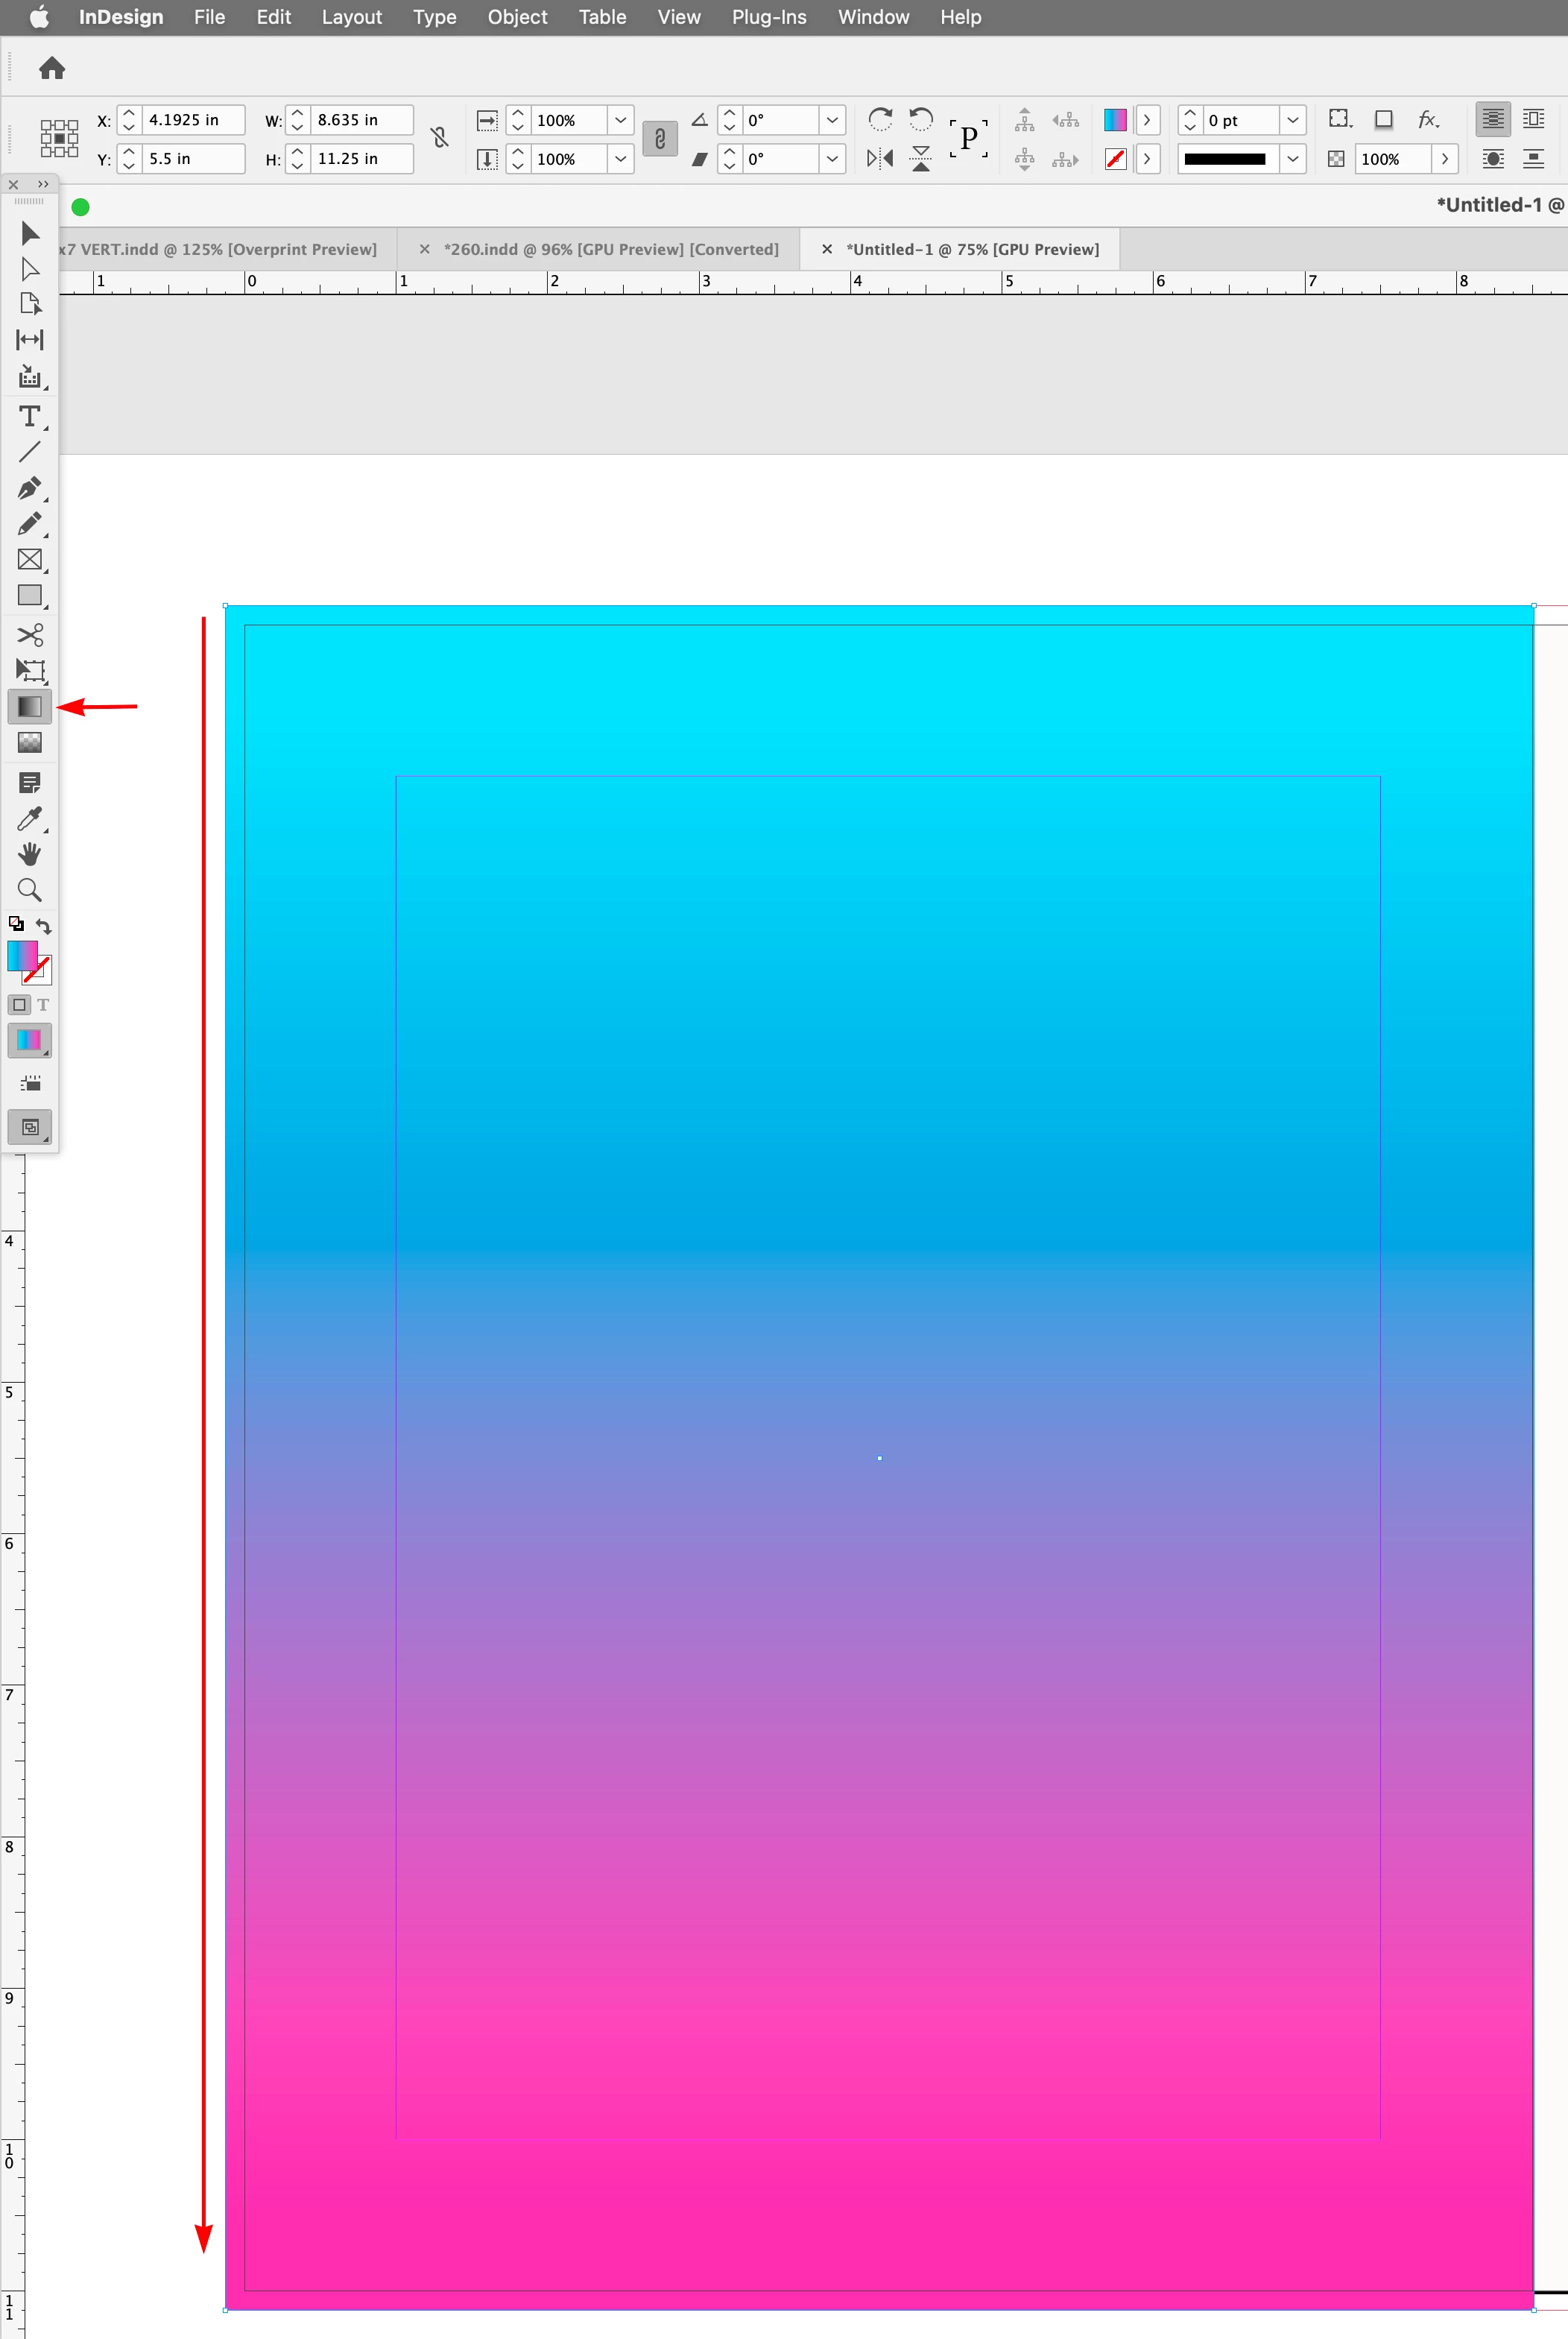
Task: Open the Scale X Percentage dropdown
Action: click(x=621, y=120)
